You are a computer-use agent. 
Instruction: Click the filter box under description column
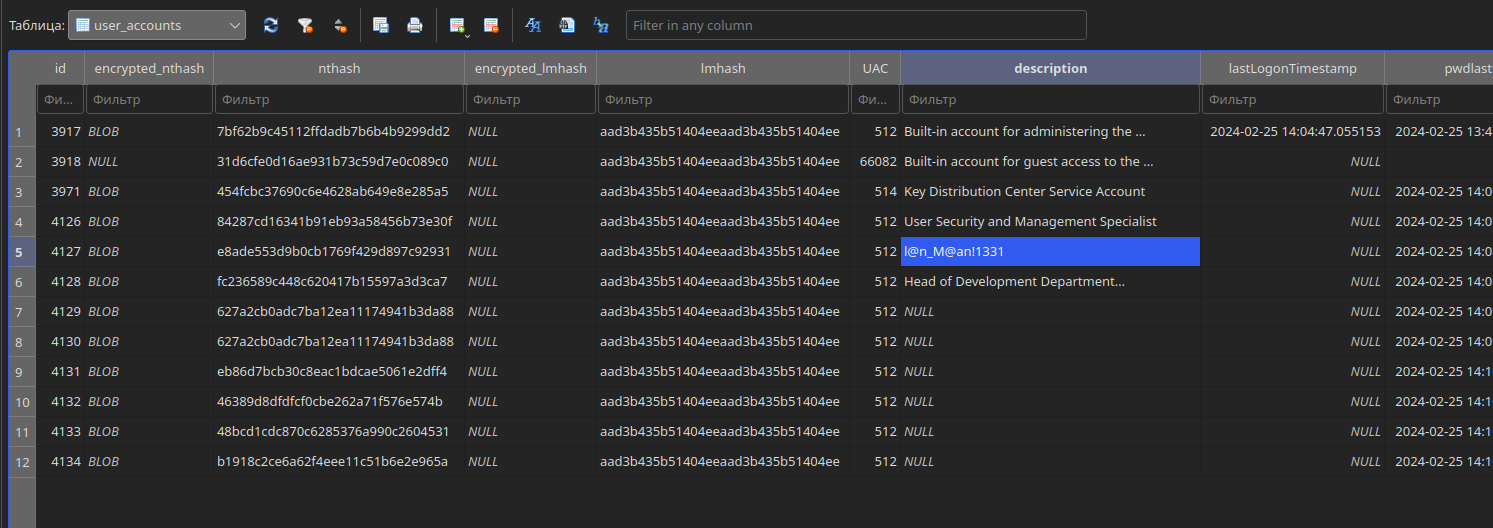[x=1050, y=100]
